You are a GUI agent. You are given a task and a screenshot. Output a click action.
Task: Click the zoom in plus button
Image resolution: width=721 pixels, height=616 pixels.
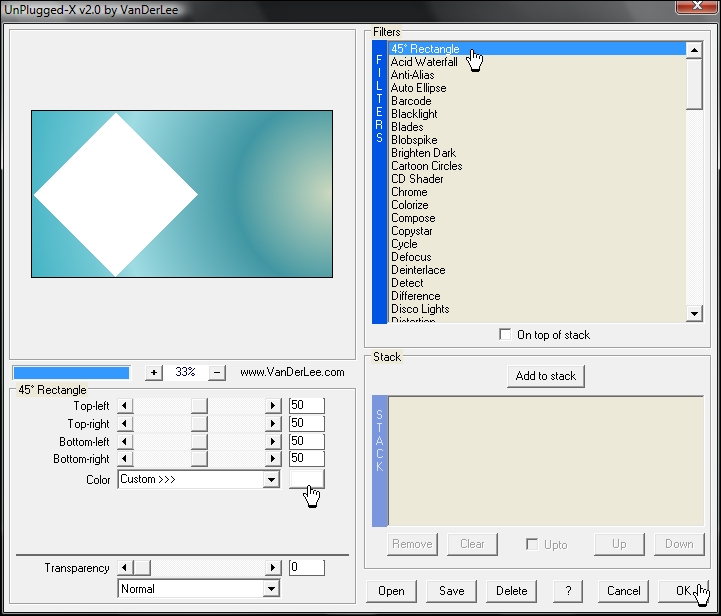pyautogui.click(x=154, y=372)
